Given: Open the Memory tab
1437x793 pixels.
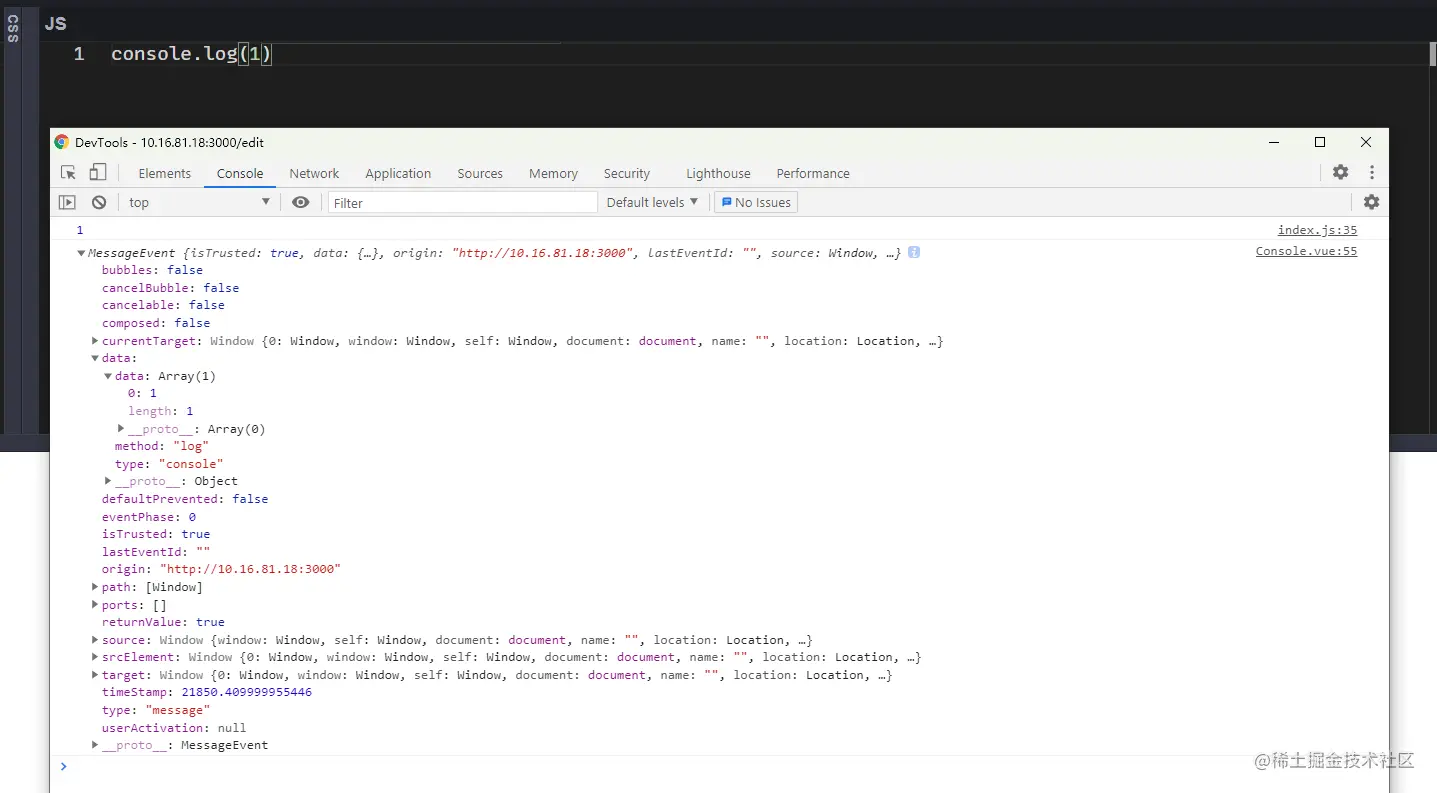Looking at the screenshot, I should 553,173.
